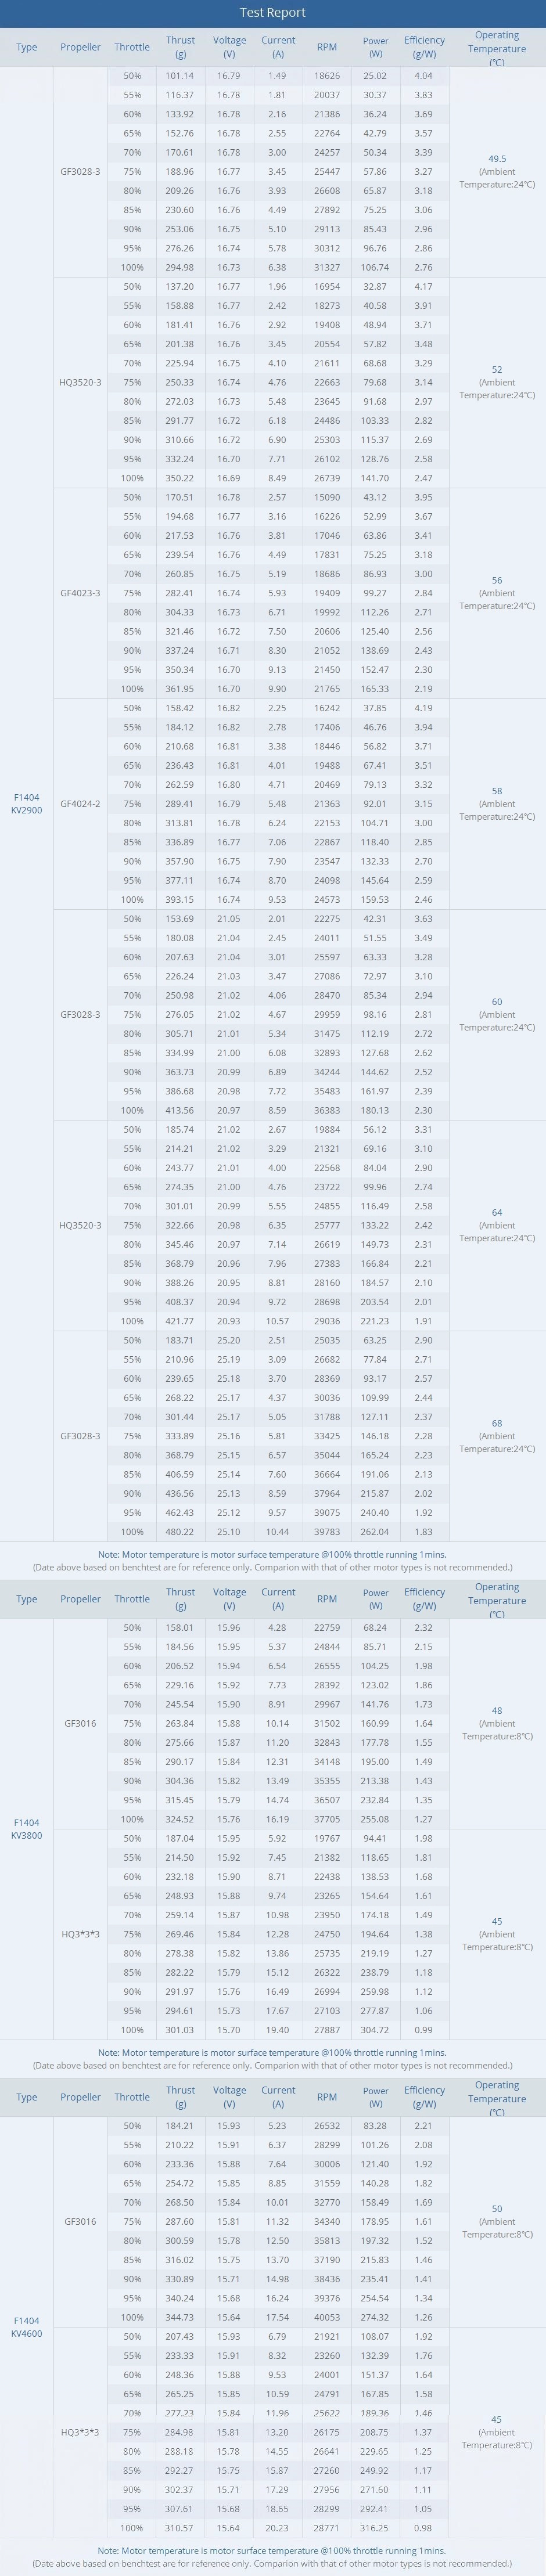Click the 49.5 operating temperature cell

(497, 171)
